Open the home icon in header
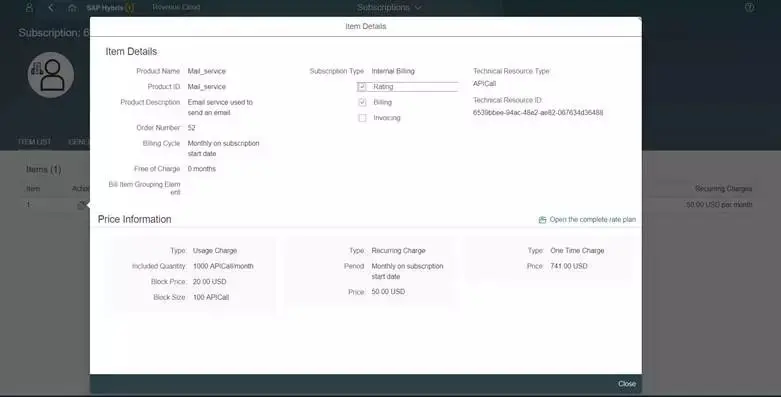Screen dimensions: 781x397 point(72,7)
